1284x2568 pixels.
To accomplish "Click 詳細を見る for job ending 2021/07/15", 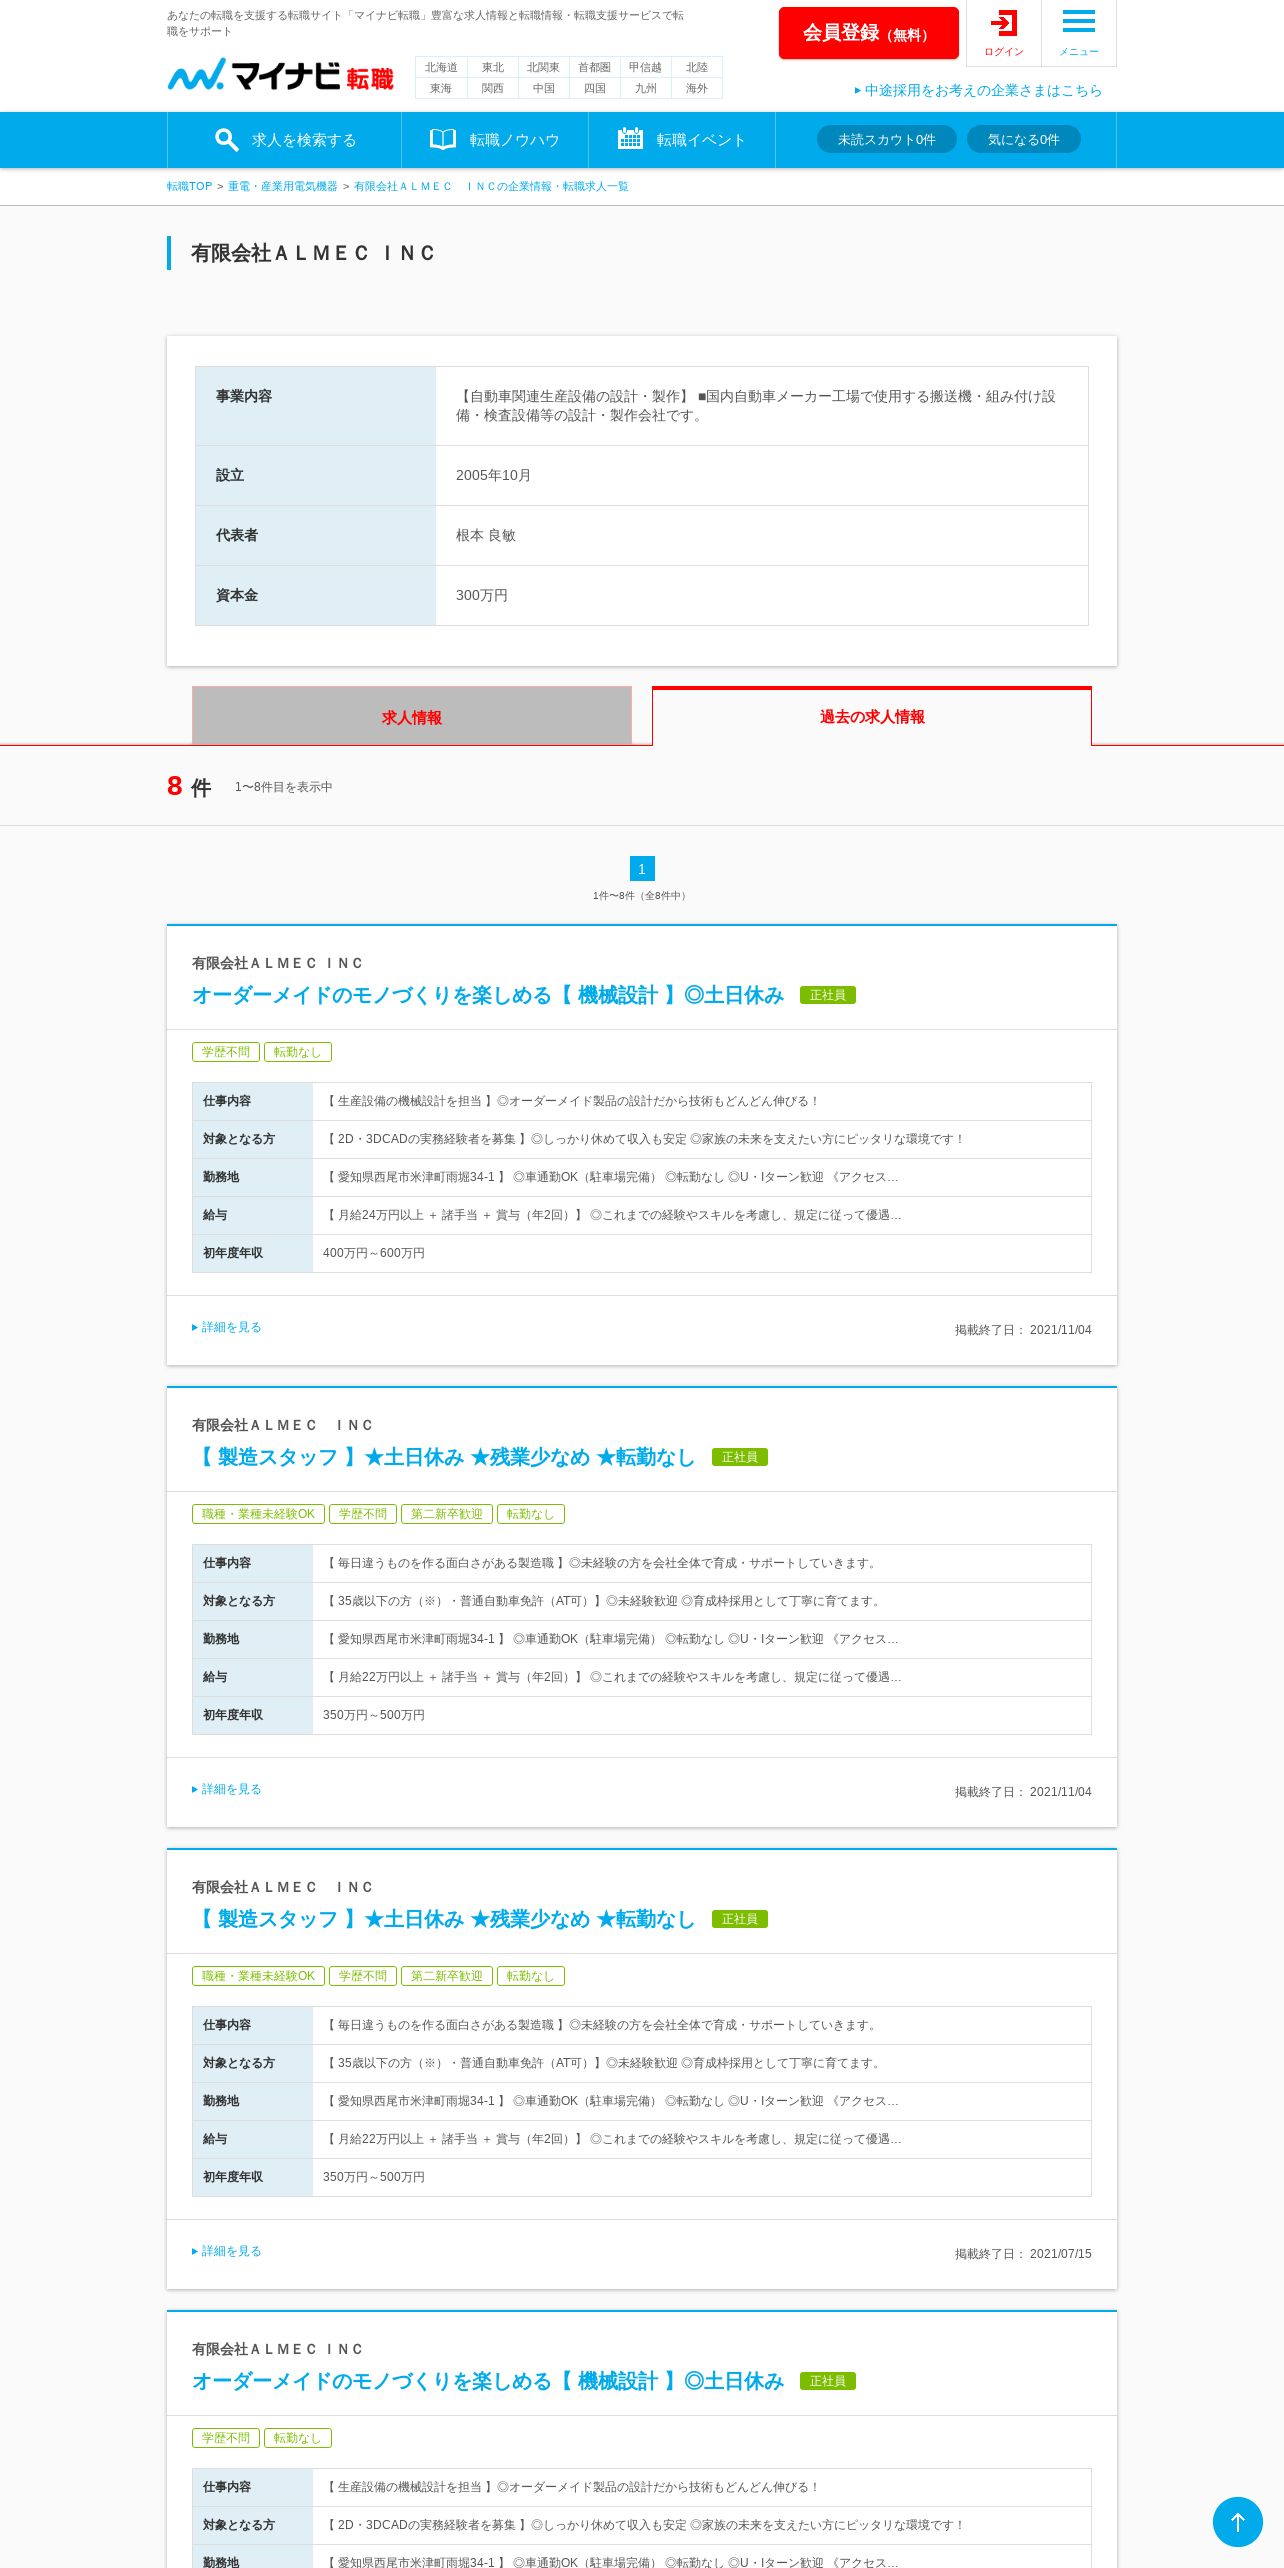I will (x=227, y=2251).
